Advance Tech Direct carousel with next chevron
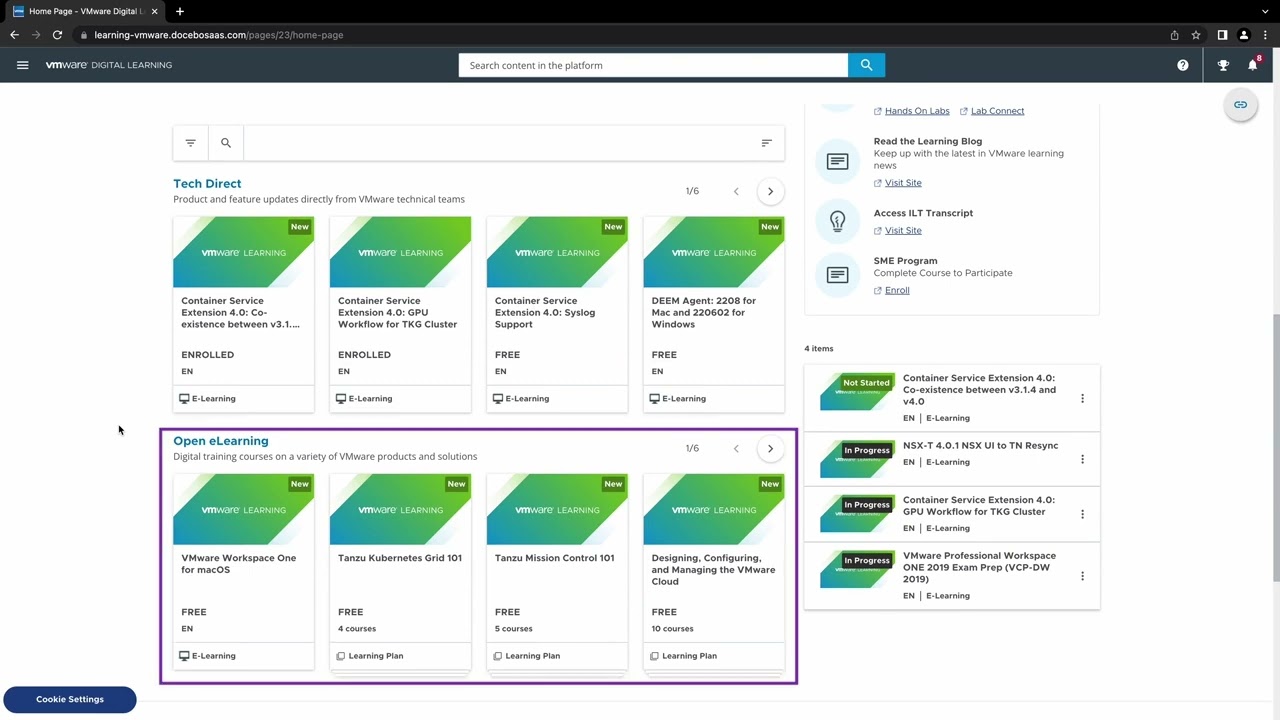This screenshot has width=1280, height=720. pos(770,190)
